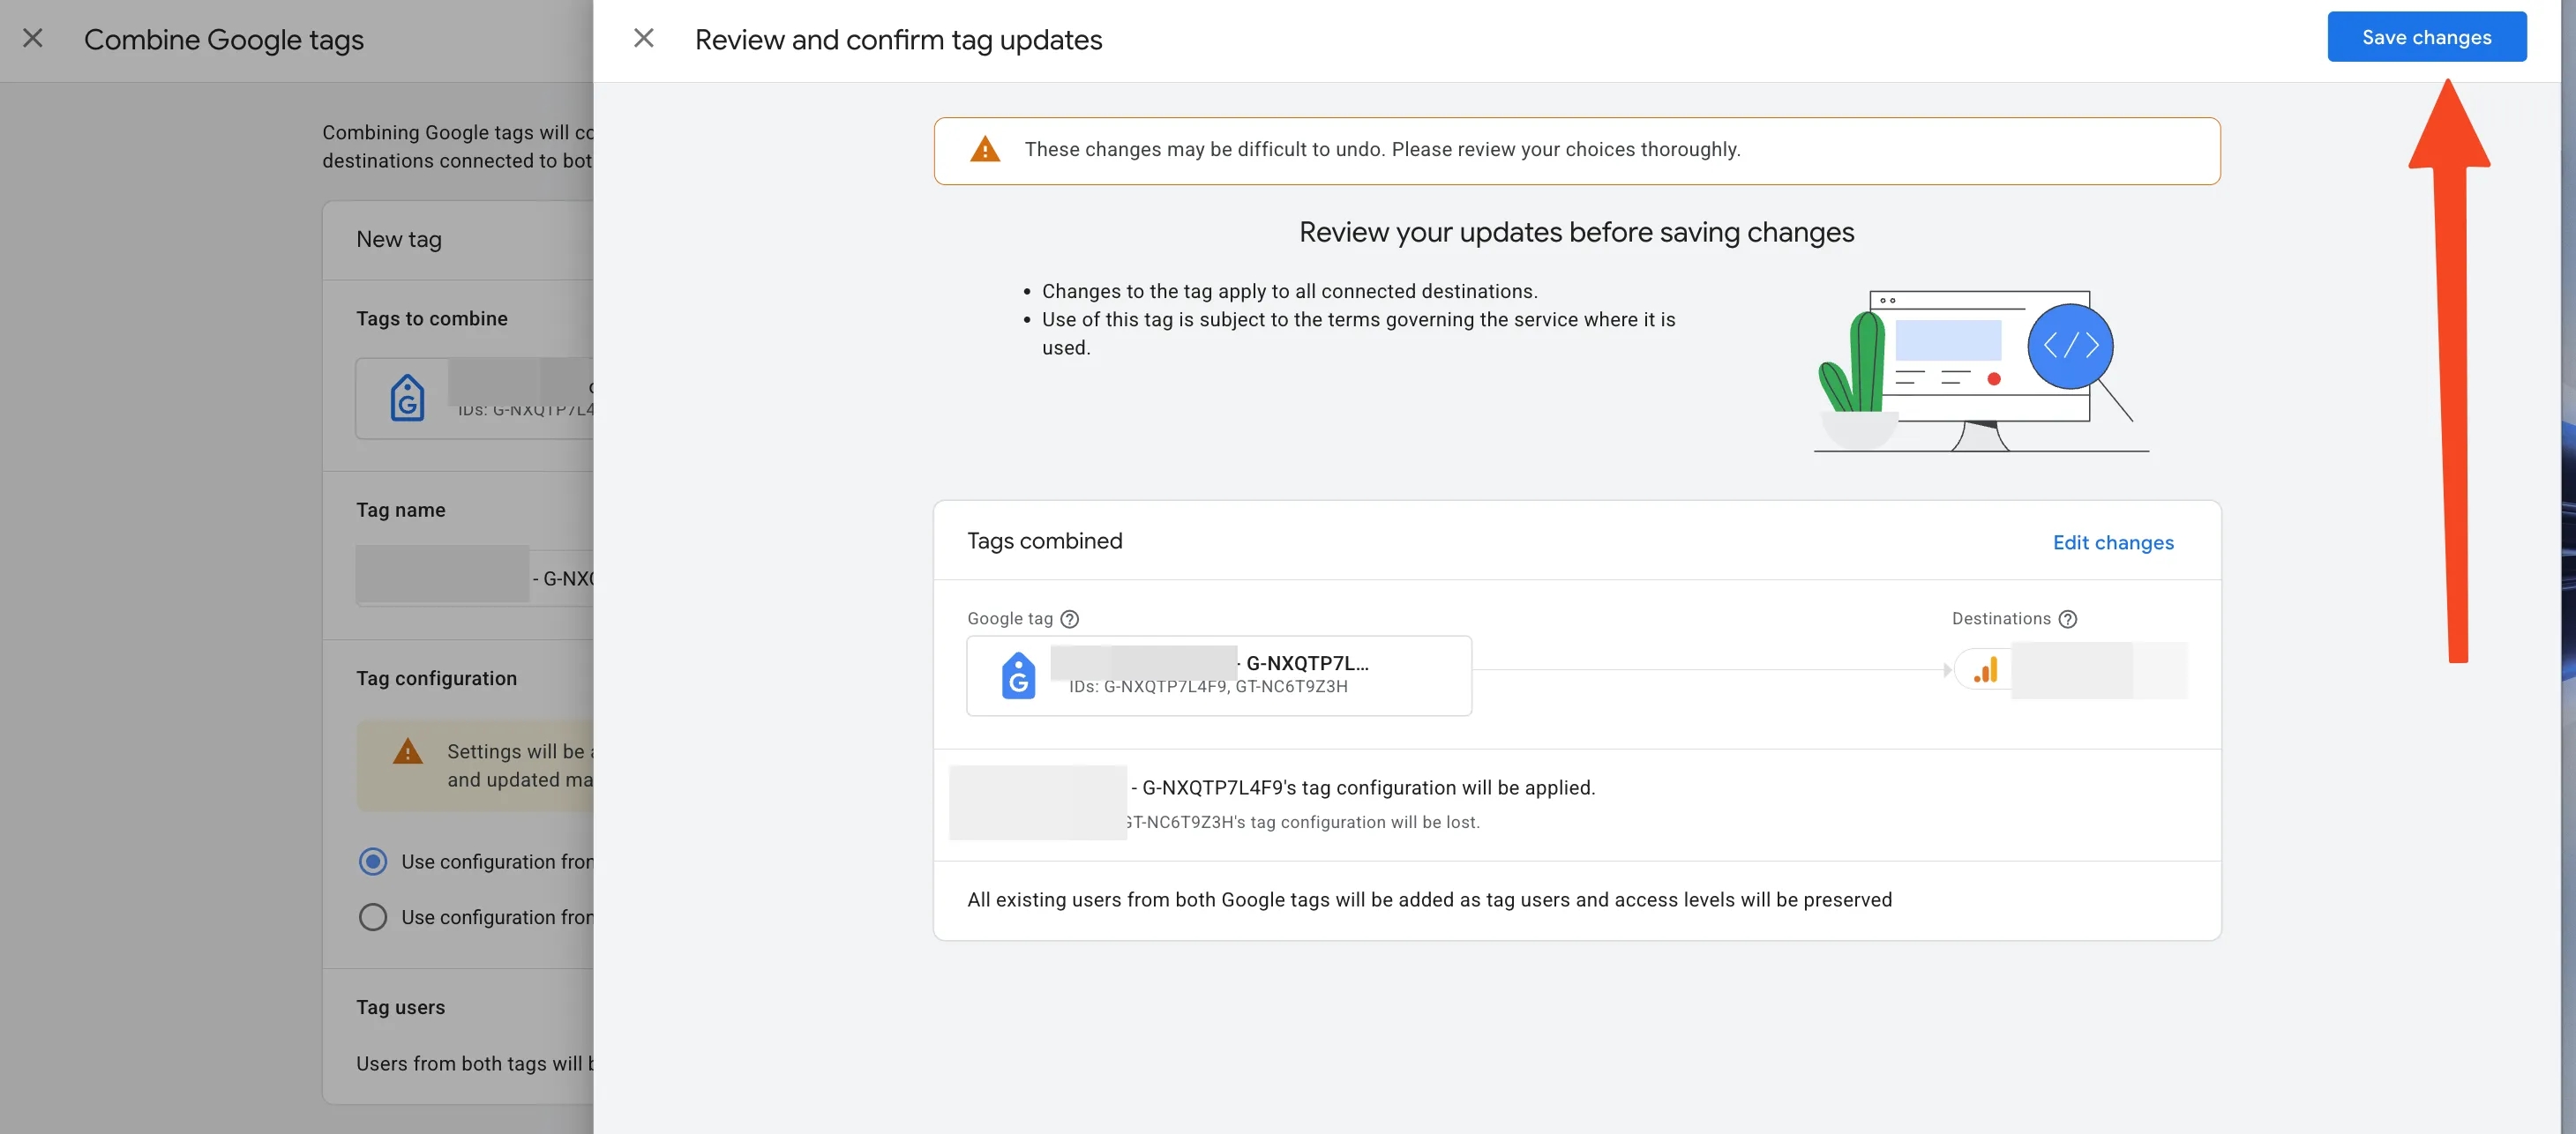This screenshot has width=2576, height=1134.
Task: Click the warning icon in Tag configuration notice
Action: [x=407, y=751]
